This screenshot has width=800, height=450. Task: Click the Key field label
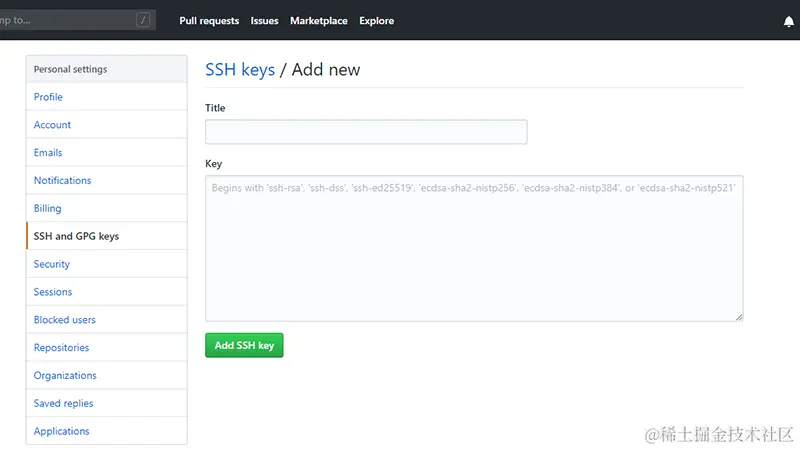(x=213, y=164)
